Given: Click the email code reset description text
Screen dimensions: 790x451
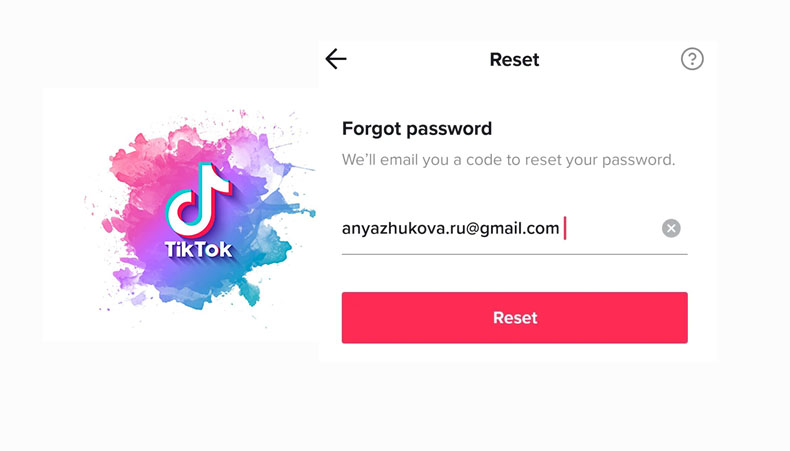Looking at the screenshot, I should (x=508, y=160).
